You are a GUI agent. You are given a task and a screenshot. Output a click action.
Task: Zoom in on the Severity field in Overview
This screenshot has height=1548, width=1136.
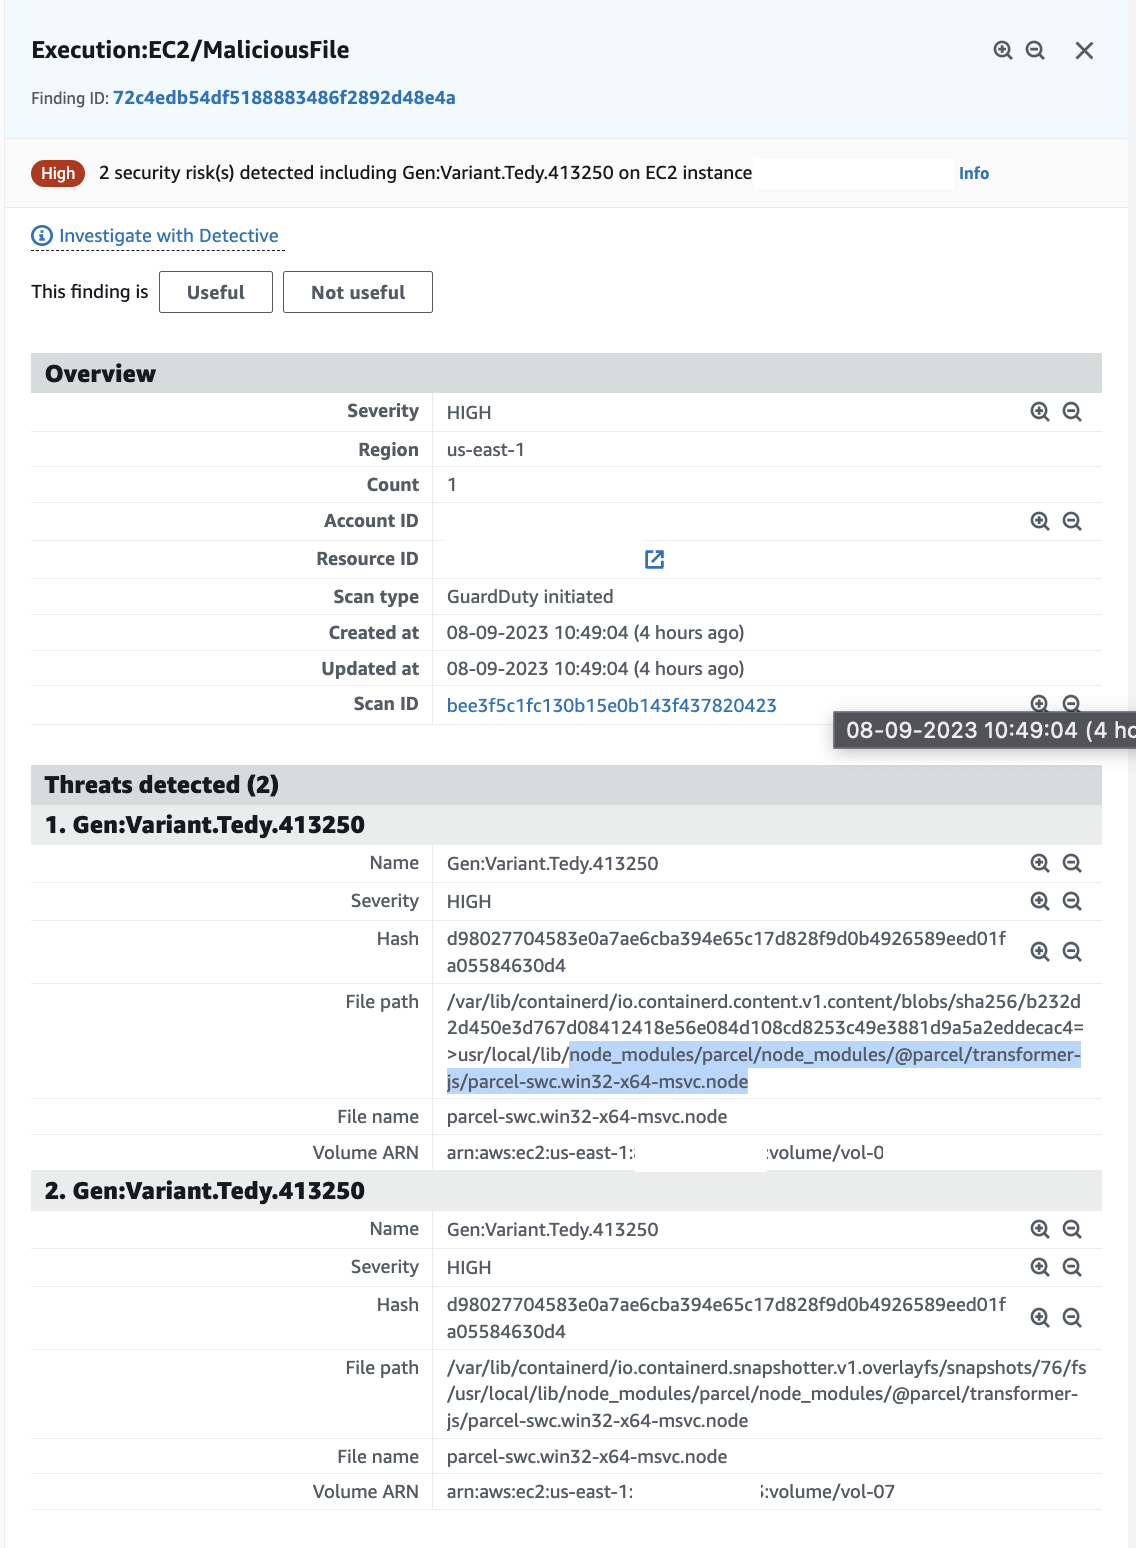[1038, 410]
